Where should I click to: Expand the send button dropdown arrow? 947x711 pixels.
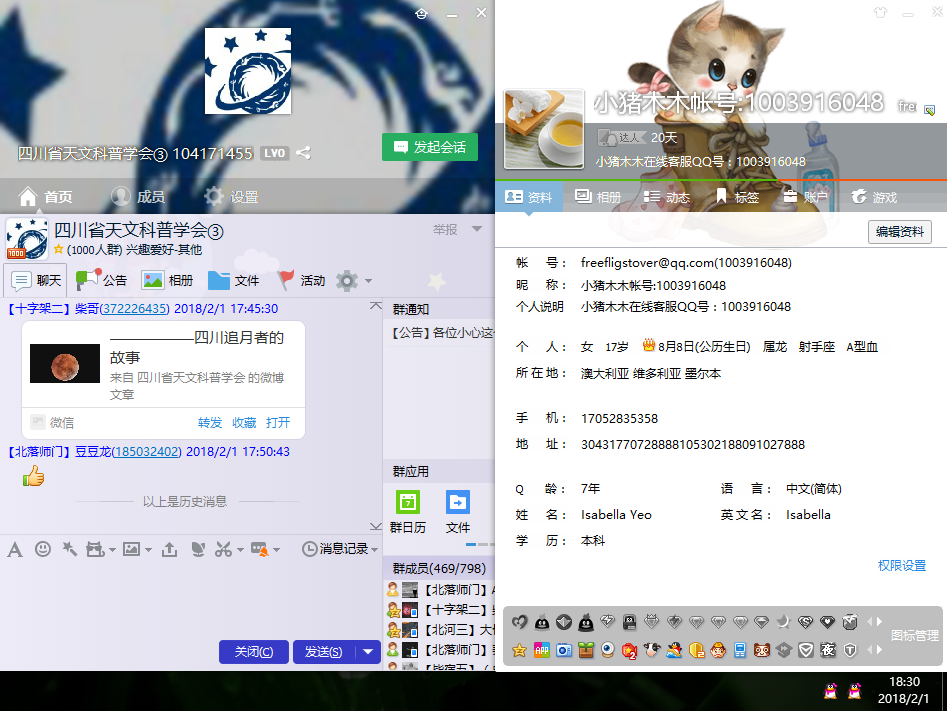point(368,652)
